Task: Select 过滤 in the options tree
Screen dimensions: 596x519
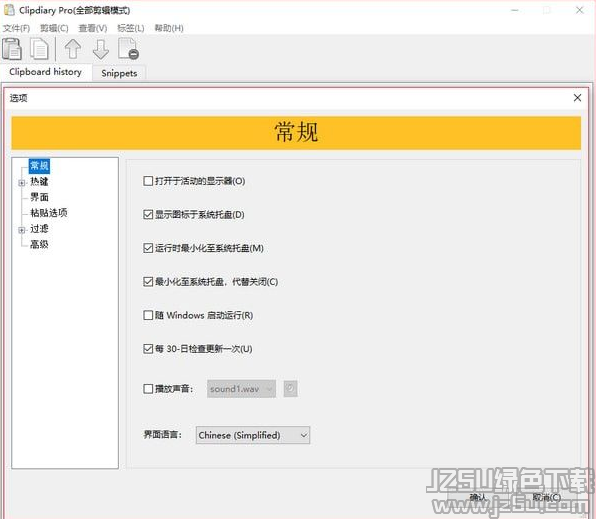Action: point(39,229)
